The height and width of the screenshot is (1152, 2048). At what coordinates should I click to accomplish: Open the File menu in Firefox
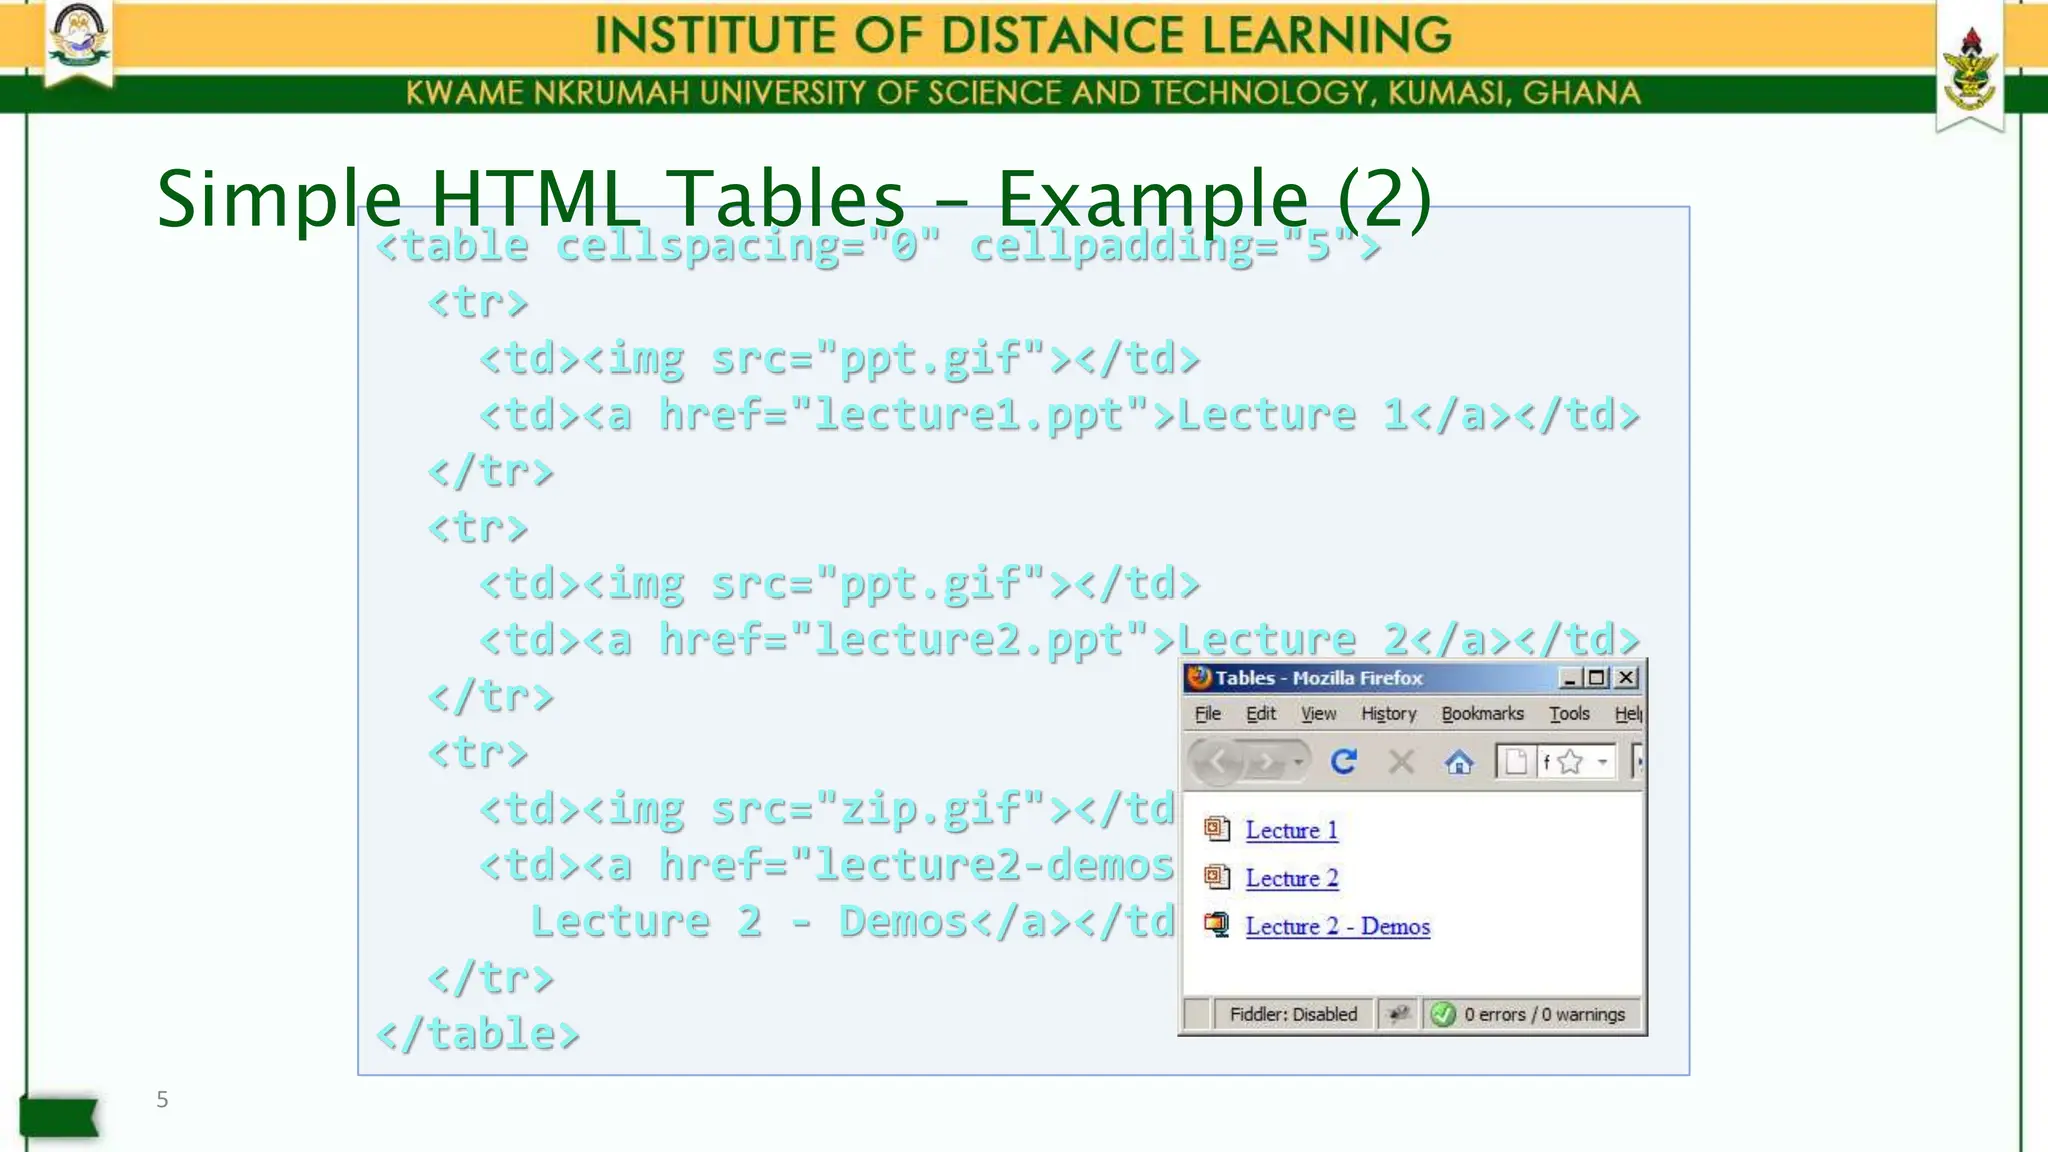1207,713
